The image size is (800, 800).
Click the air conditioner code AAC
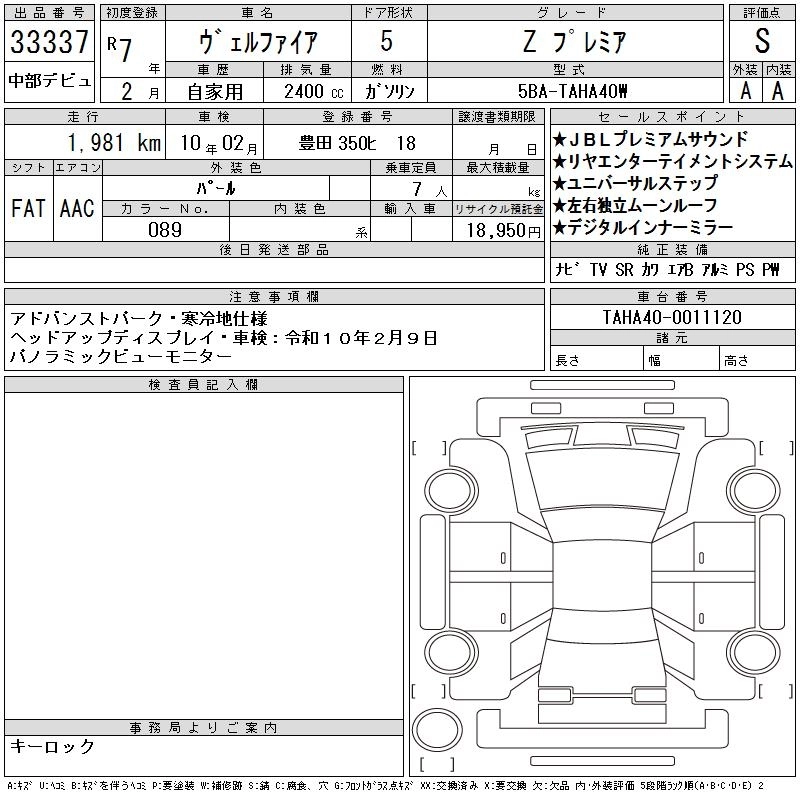(77, 208)
